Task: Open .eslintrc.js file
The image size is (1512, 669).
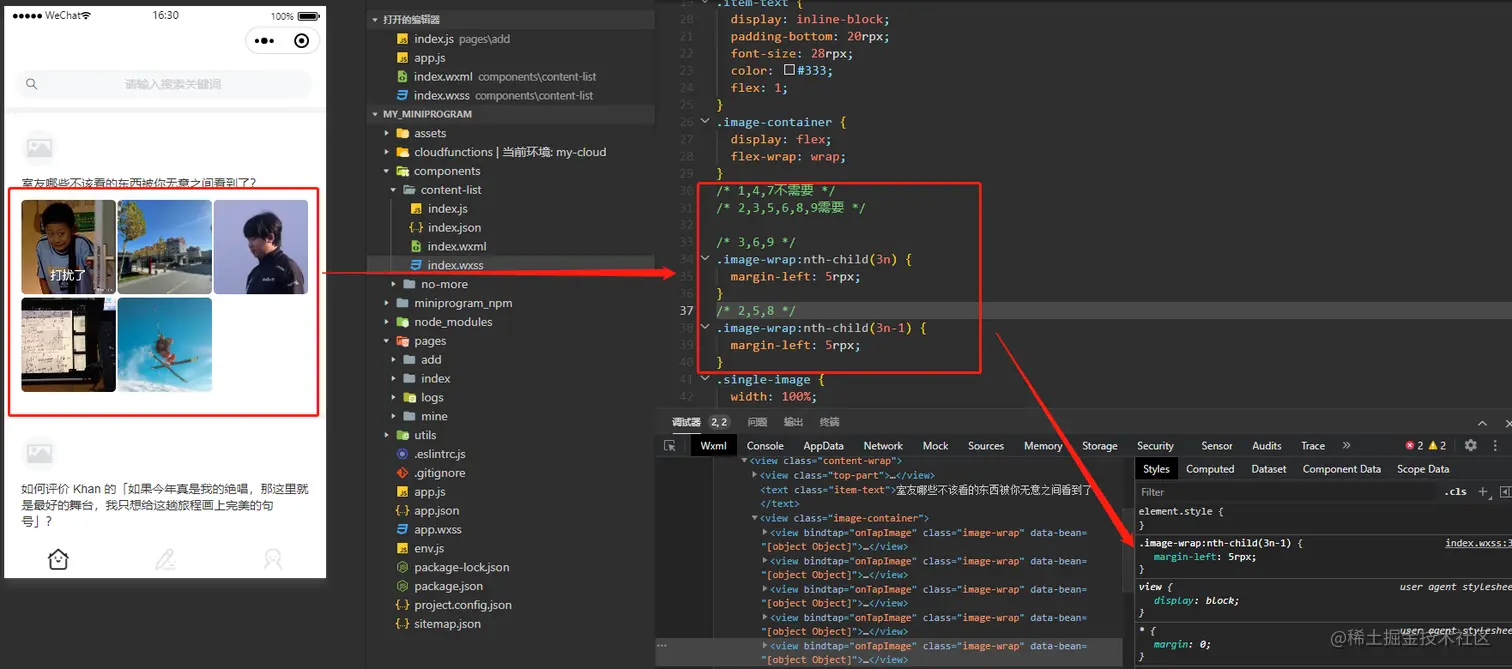Action: pyautogui.click(x=440, y=454)
